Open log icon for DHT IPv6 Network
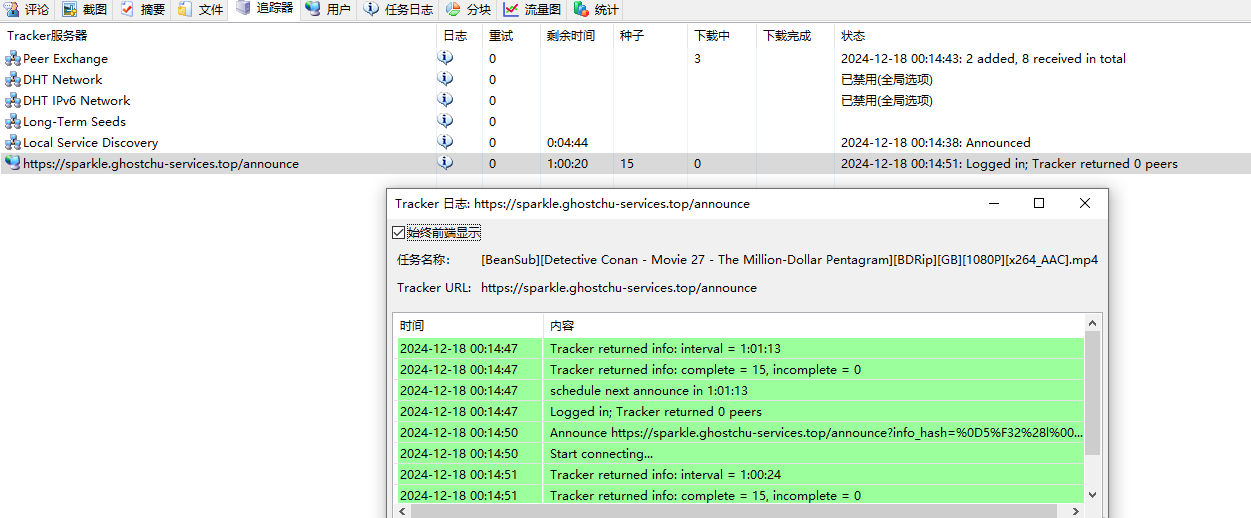Viewport: 1251px width, 518px height. point(445,100)
